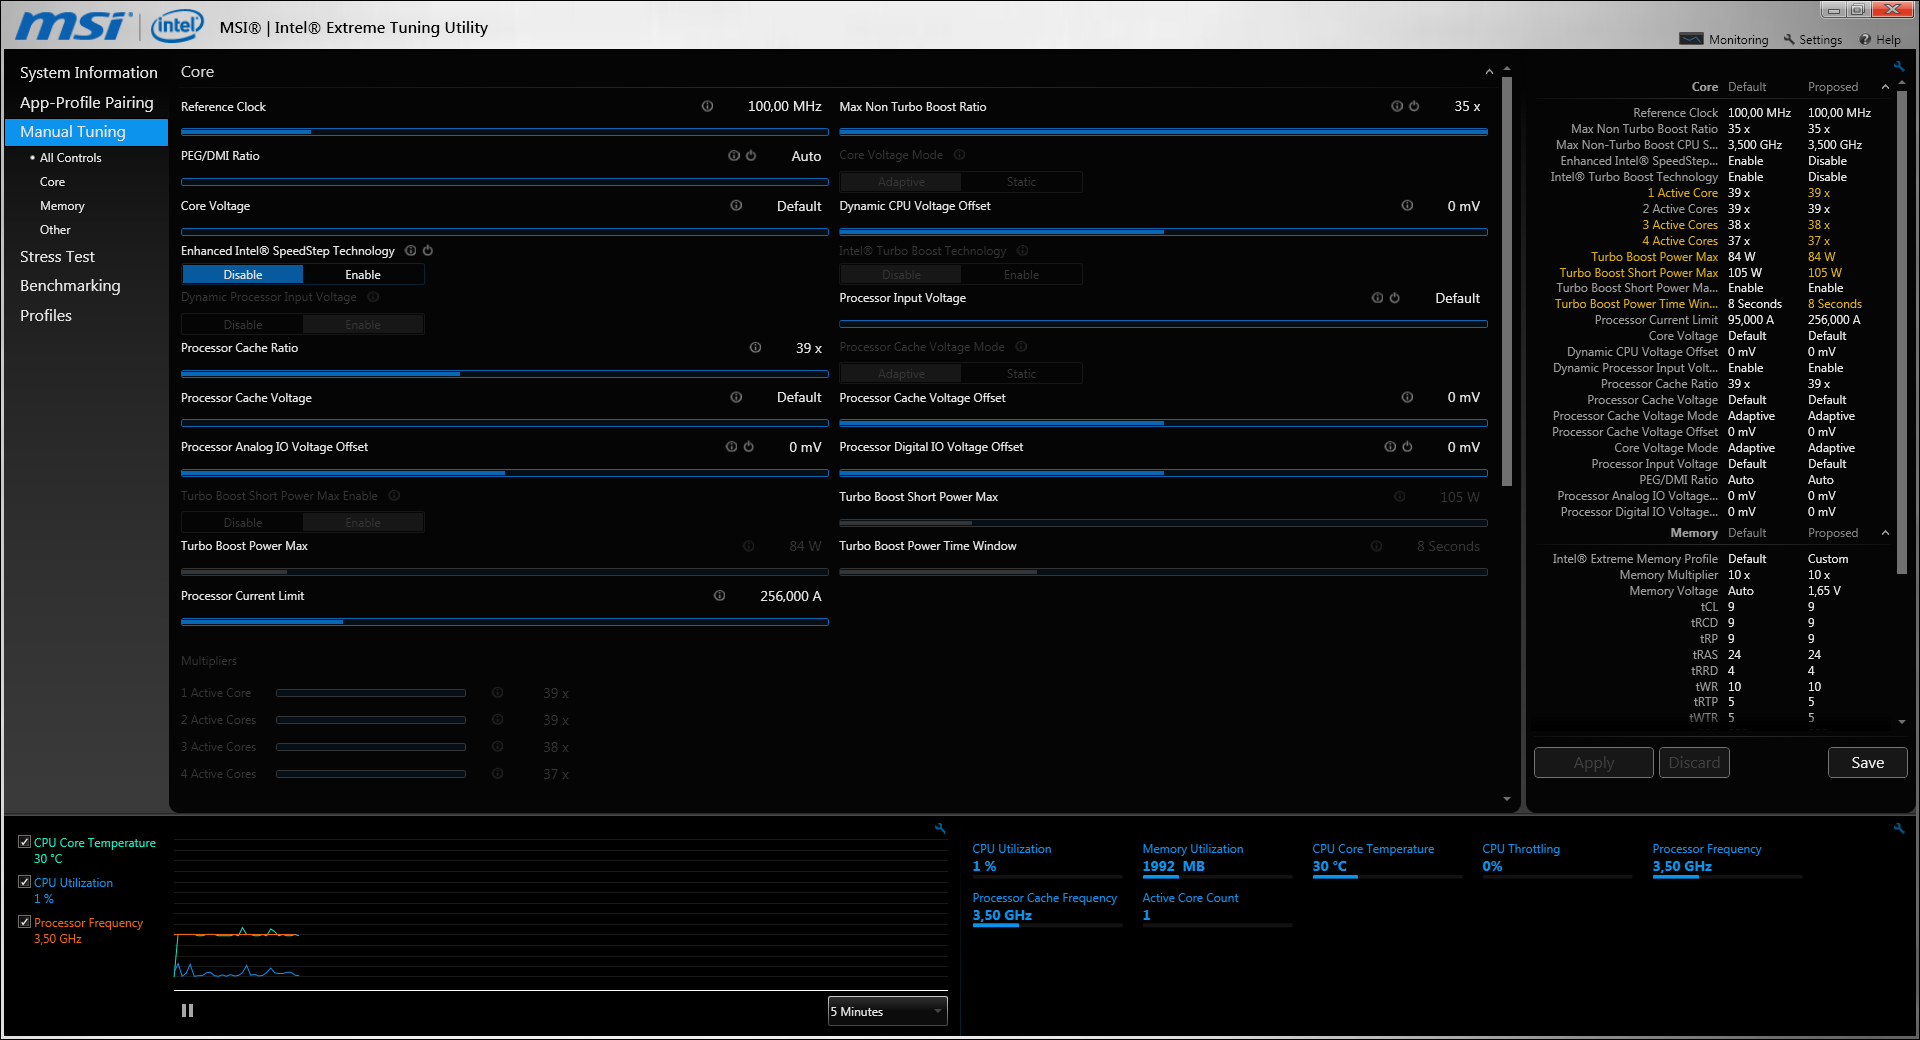Collapse the Core section in the main panel

point(1489,72)
